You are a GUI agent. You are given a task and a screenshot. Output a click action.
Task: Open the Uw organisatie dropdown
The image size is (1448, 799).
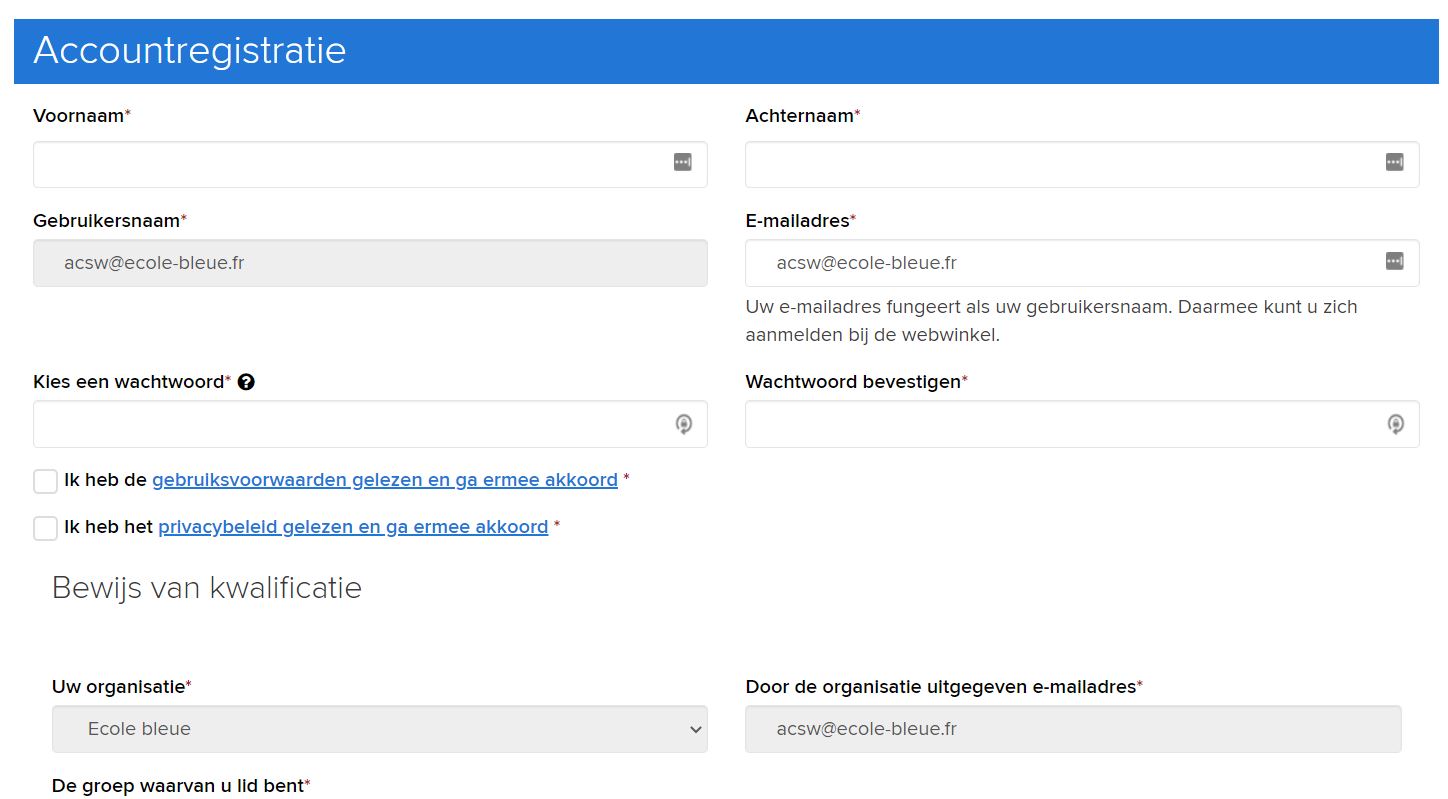(379, 729)
